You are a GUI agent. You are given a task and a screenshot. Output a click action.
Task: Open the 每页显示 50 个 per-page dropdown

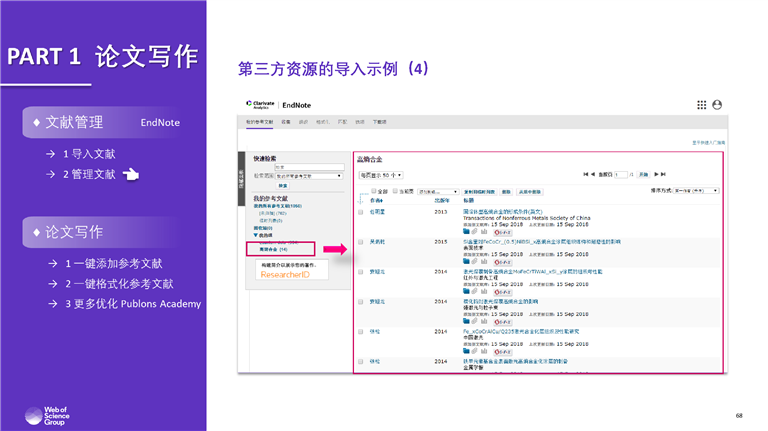[381, 175]
